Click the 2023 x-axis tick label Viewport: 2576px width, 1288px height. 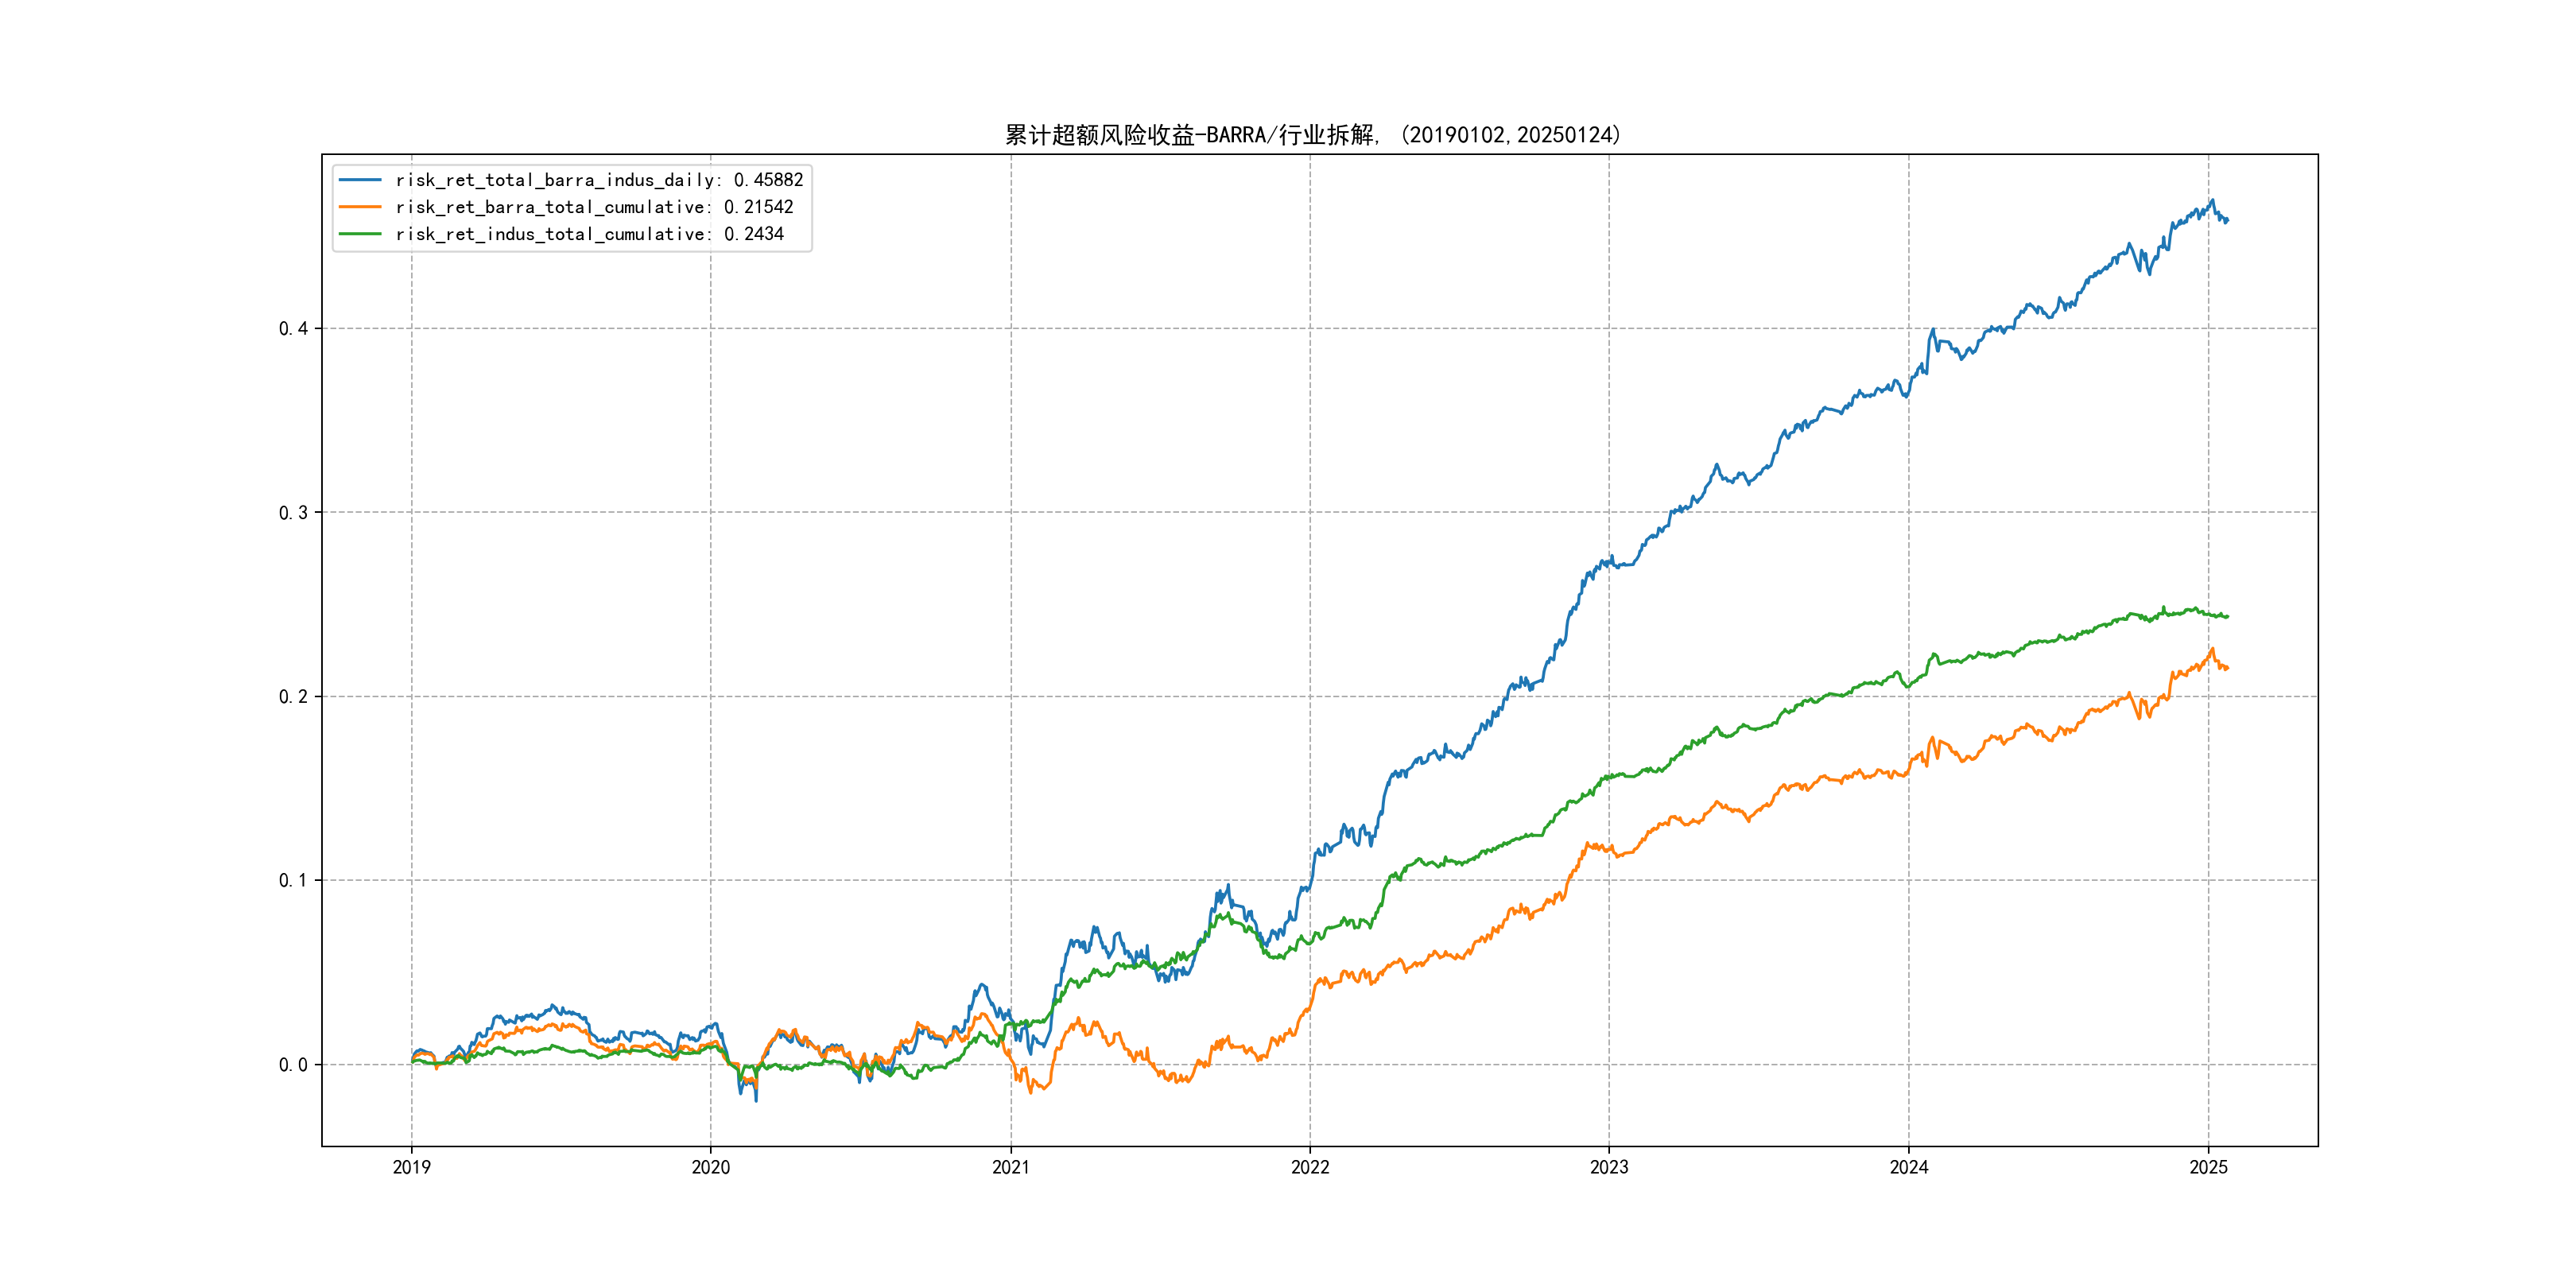coord(1609,1167)
